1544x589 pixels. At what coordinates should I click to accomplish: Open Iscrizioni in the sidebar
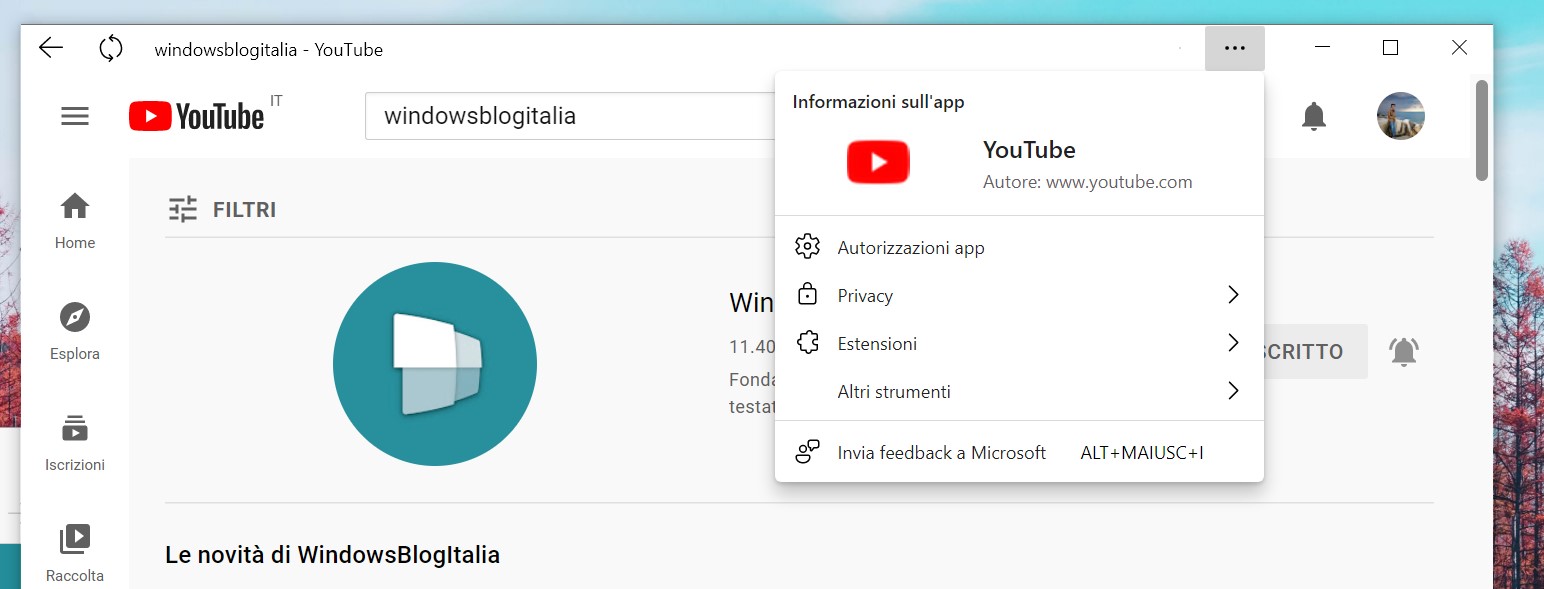pos(75,443)
